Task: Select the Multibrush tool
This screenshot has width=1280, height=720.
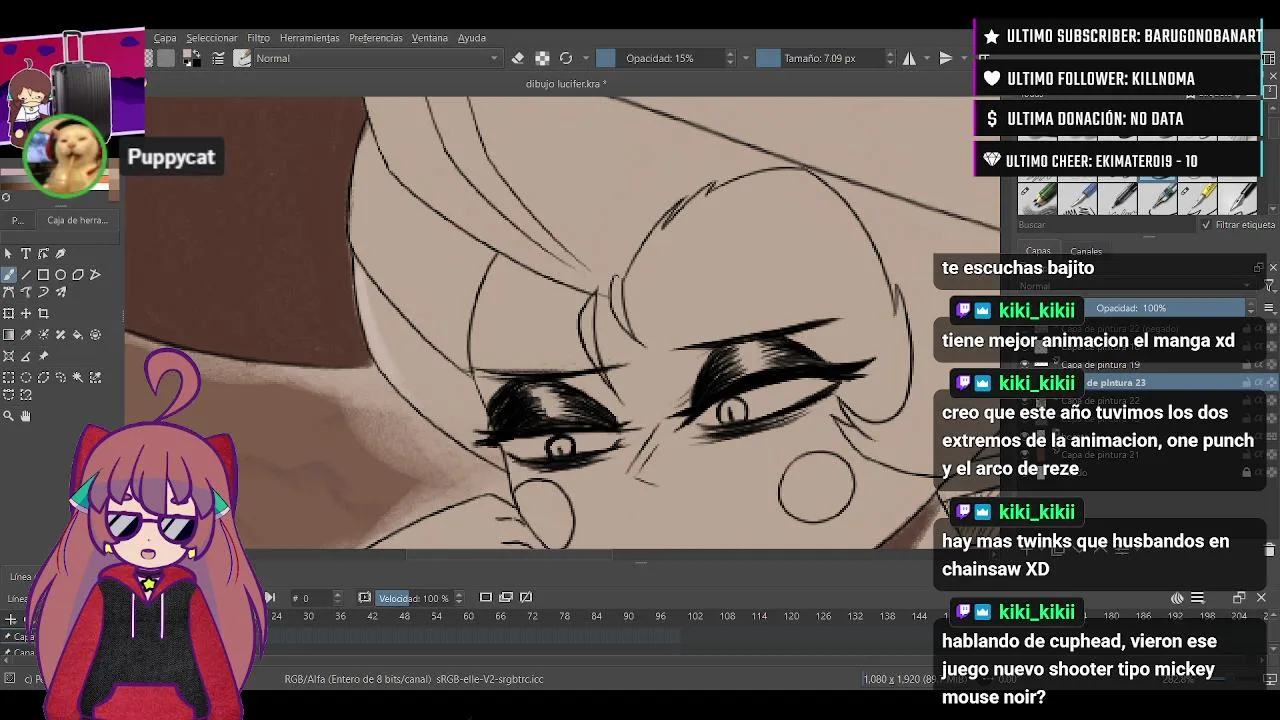Action: [60, 292]
